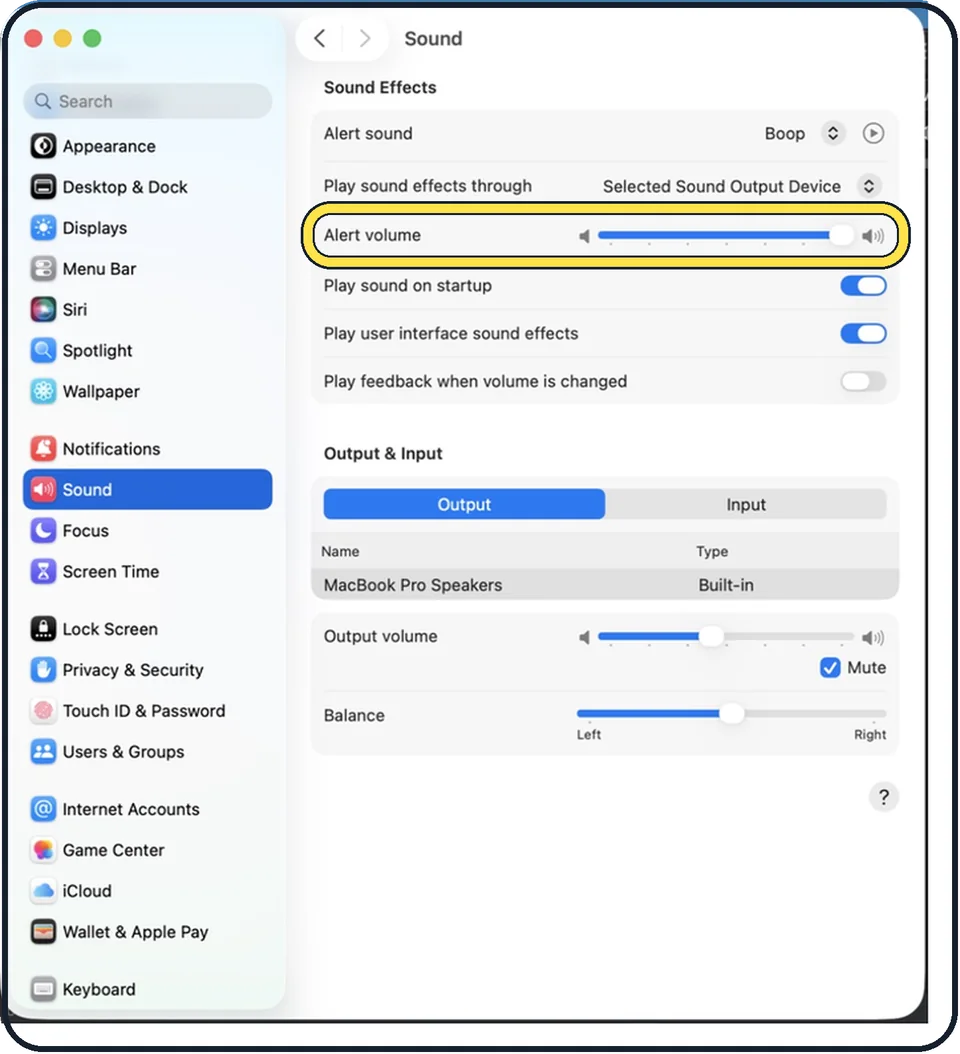Open the Lock Screen icon
The image size is (960, 1054).
(x=43, y=629)
